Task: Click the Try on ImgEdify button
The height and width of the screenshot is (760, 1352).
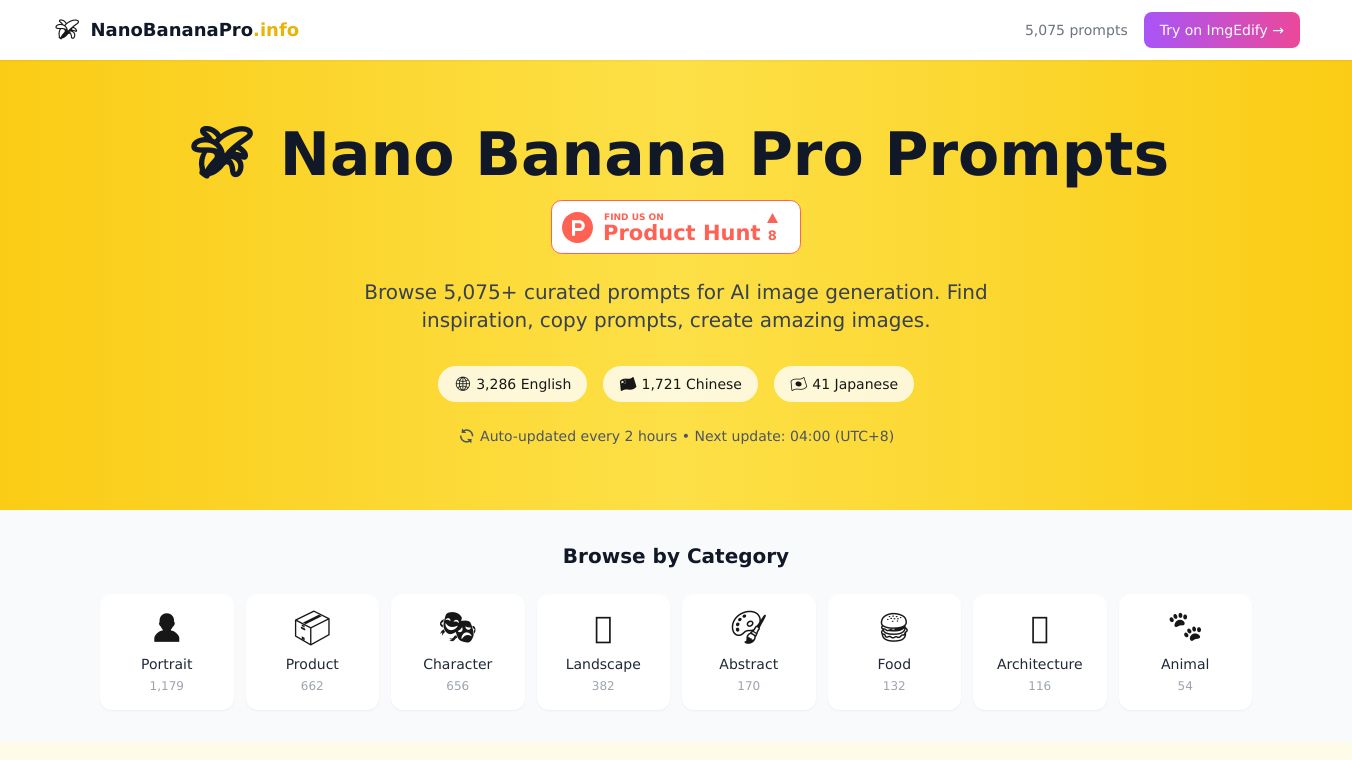Action: pos(1221,30)
